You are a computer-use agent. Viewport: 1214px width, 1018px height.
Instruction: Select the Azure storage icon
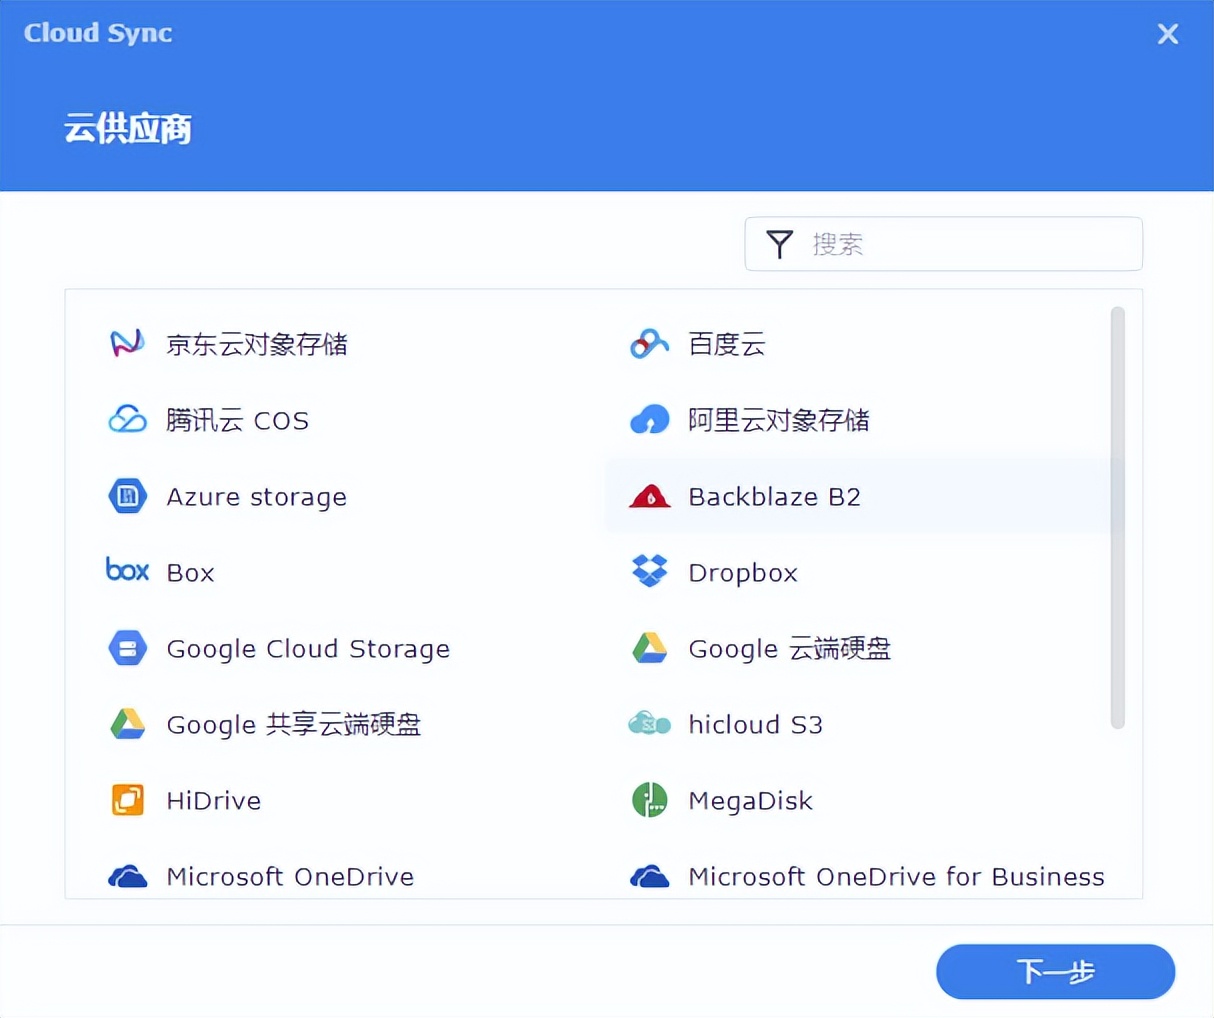coord(127,496)
